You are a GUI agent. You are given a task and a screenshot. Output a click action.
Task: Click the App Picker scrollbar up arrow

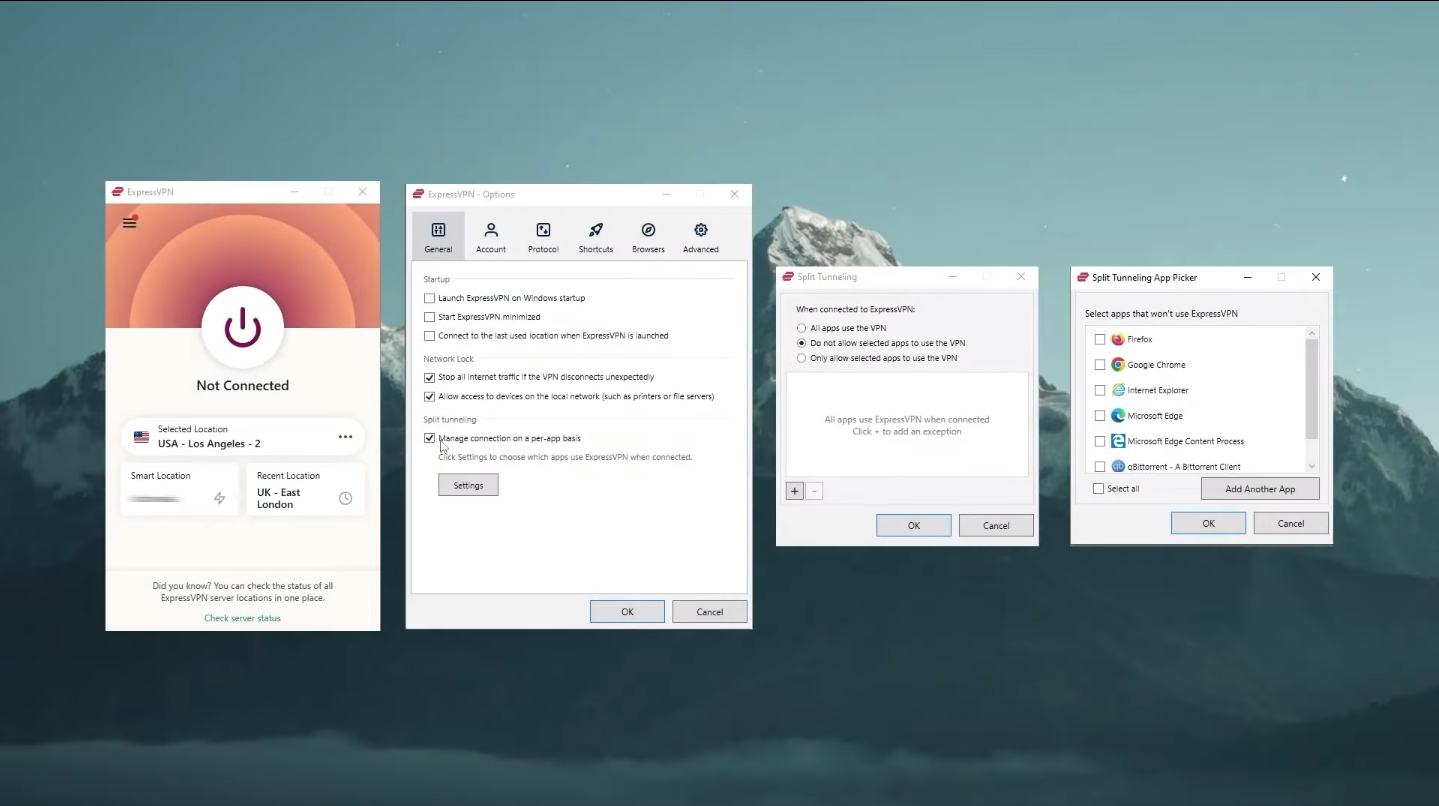[x=1312, y=333]
